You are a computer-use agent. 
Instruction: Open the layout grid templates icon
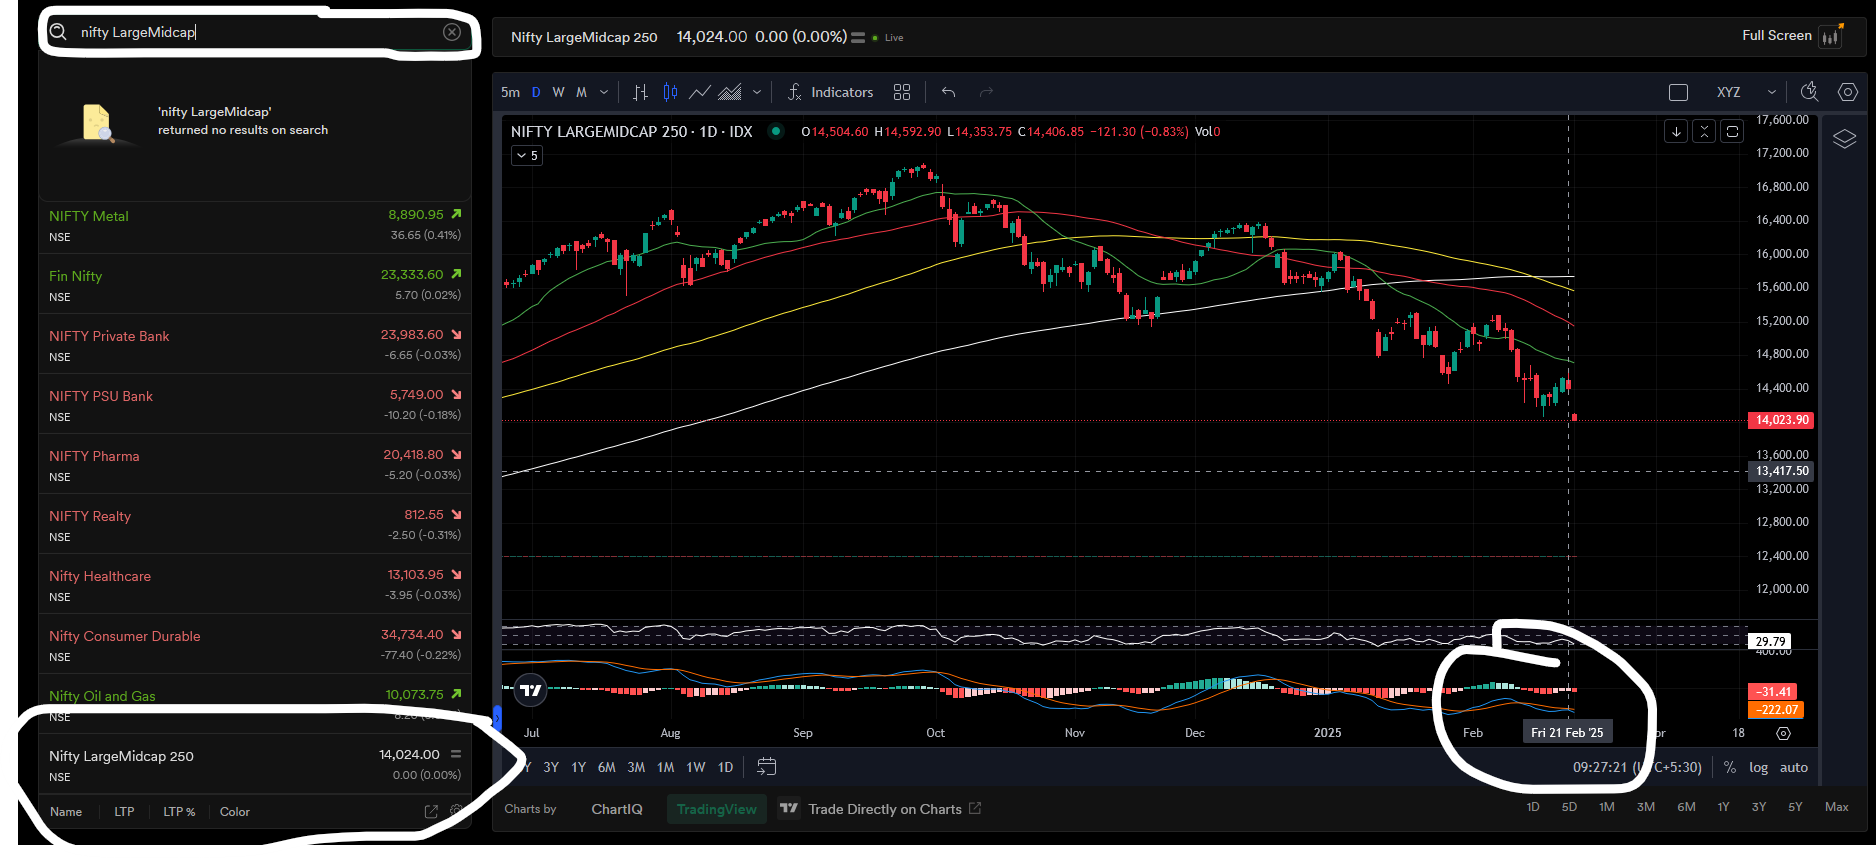902,92
